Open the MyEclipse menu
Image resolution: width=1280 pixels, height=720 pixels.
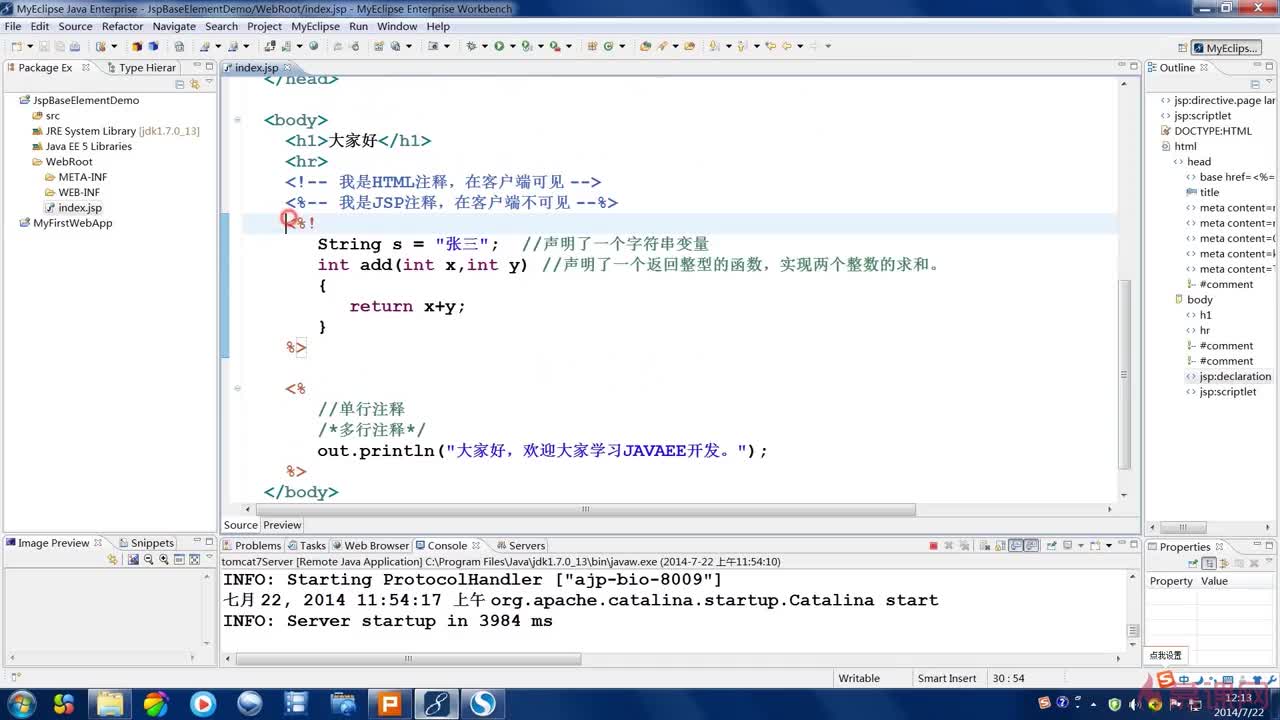point(315,26)
